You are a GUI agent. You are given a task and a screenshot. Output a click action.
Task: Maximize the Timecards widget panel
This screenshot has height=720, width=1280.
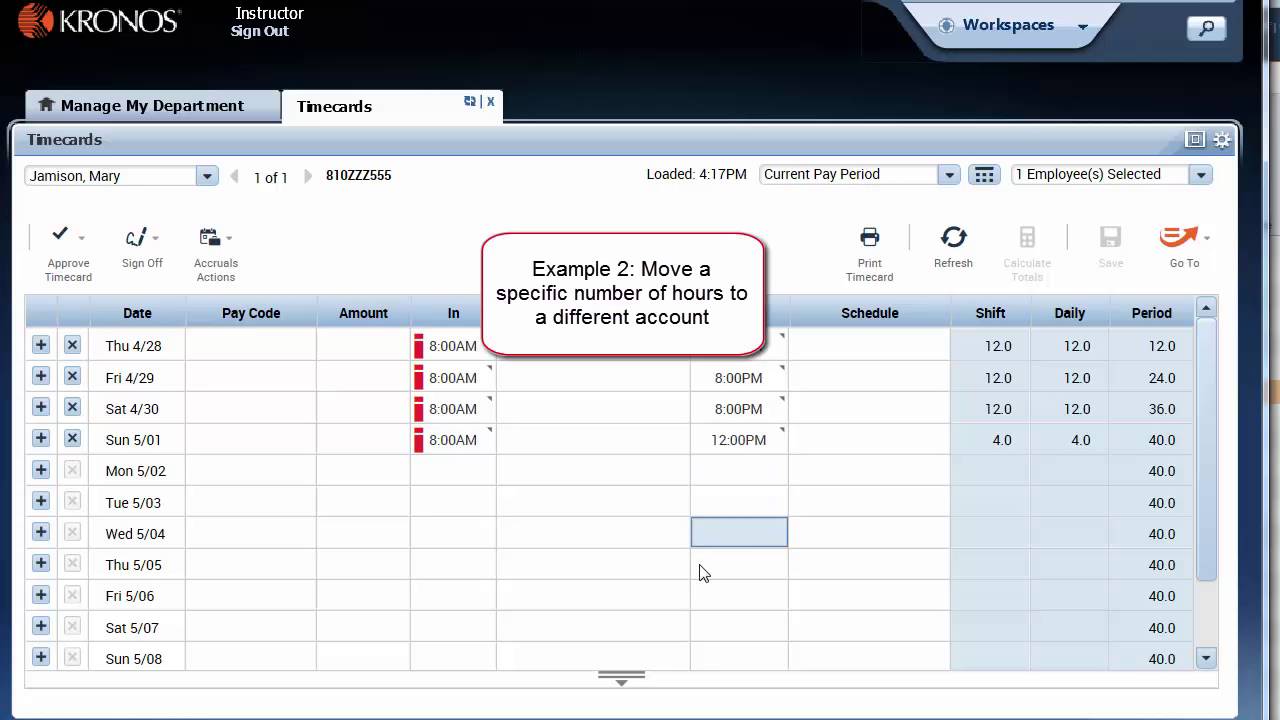coord(1195,140)
